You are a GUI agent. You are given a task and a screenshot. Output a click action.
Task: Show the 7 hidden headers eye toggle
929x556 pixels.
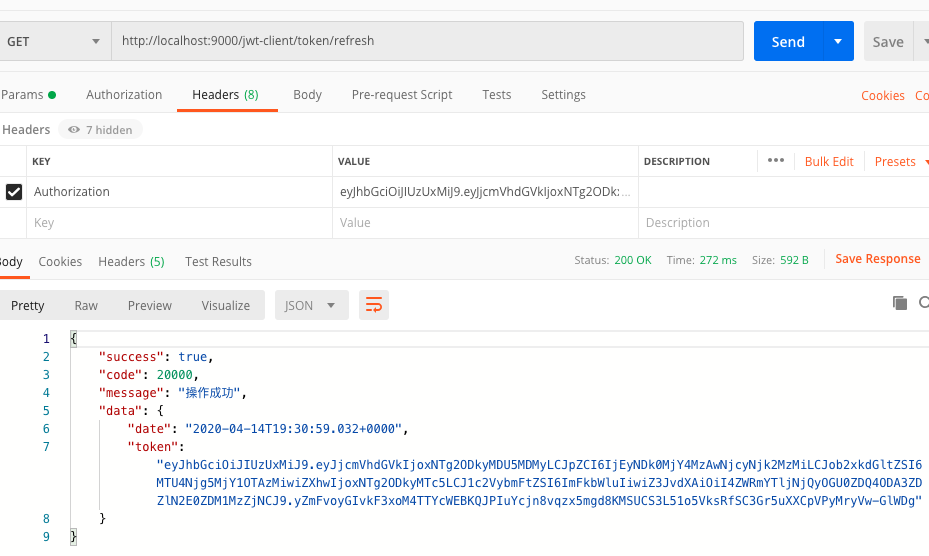tap(100, 130)
